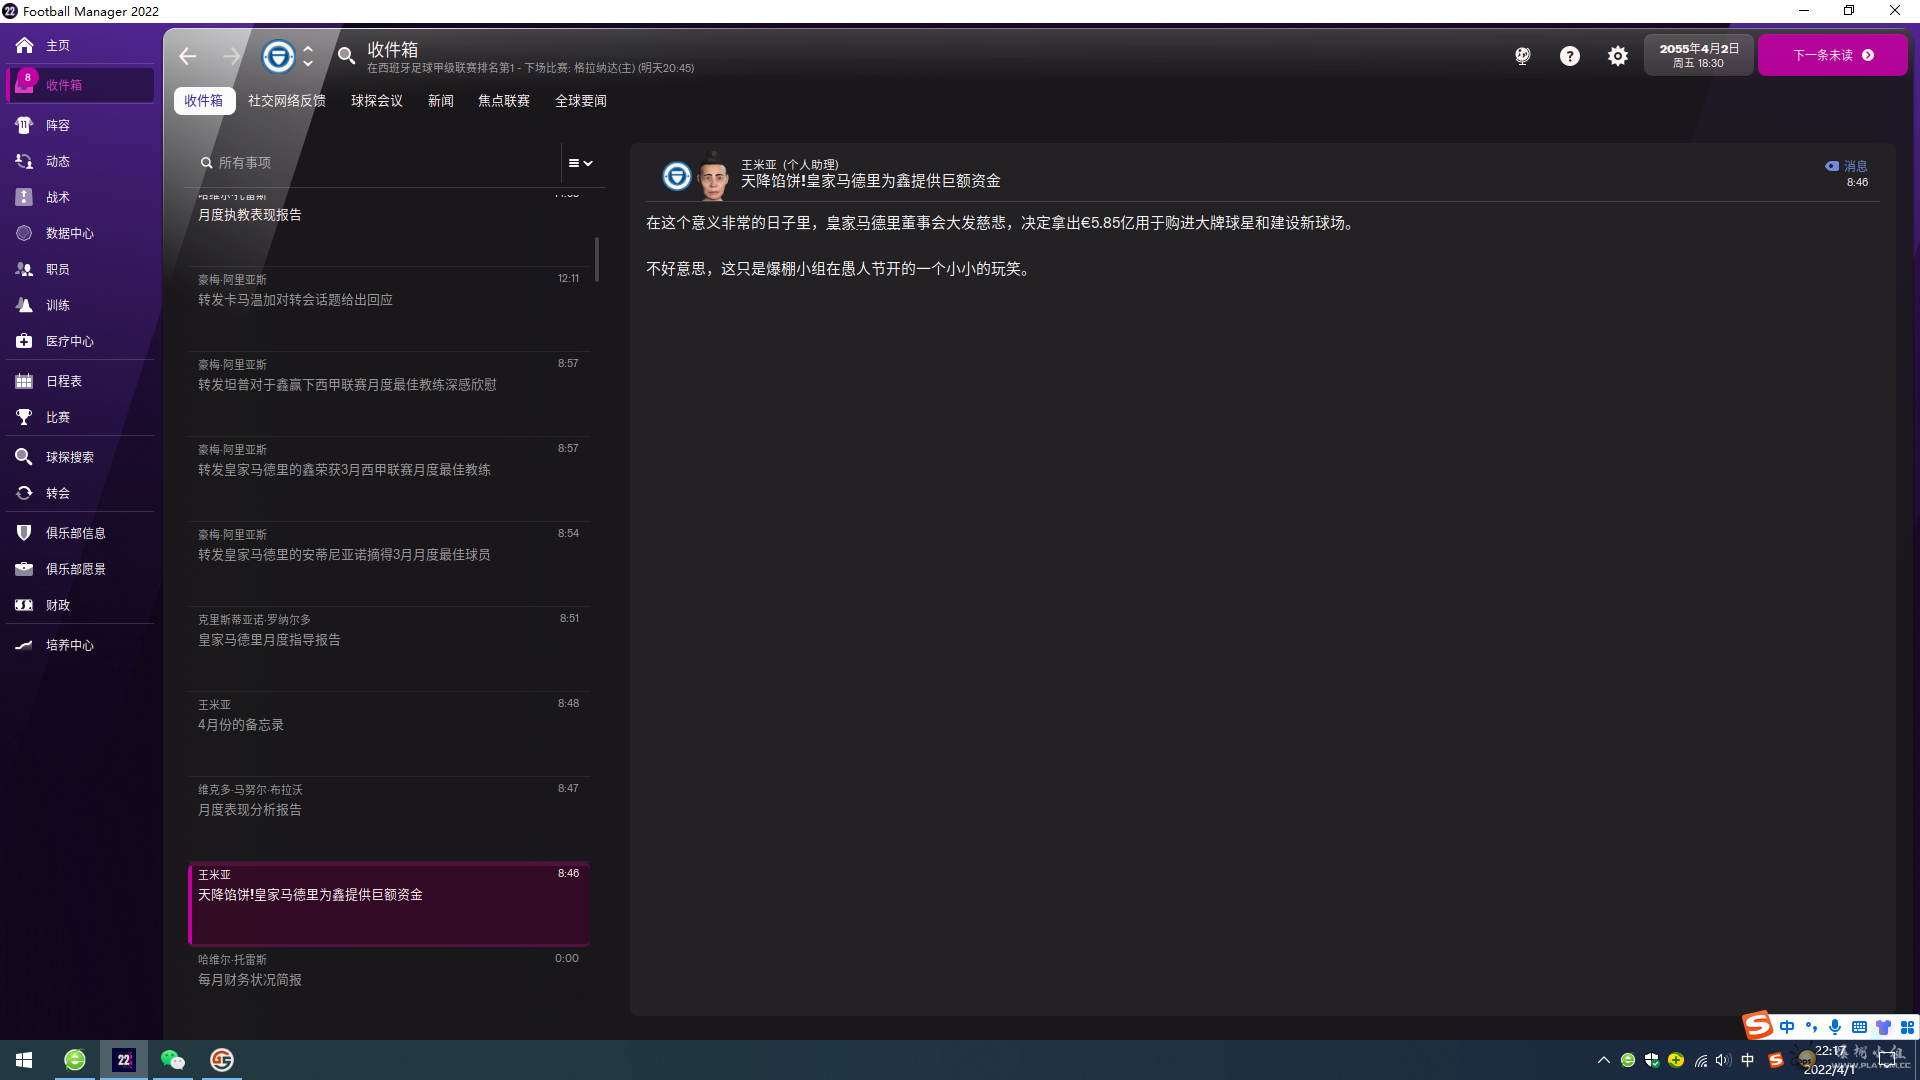1920x1080 pixels.
Task: Switch to the 球探会议 tab
Action: click(377, 101)
